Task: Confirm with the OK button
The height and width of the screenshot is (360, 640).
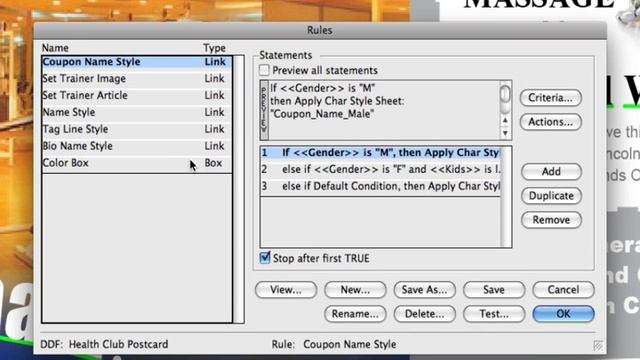Action: 563,314
